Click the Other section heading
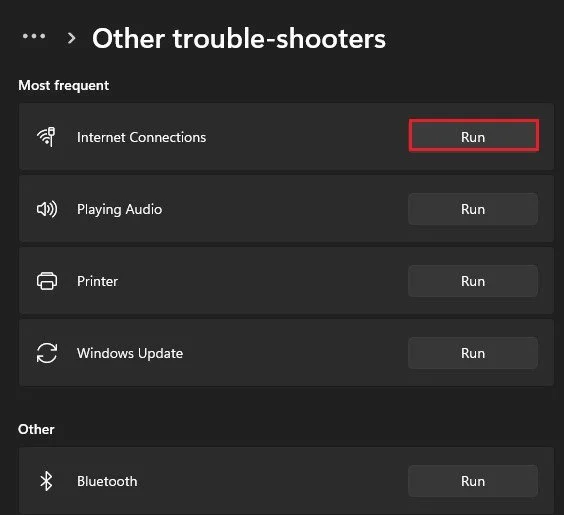This screenshot has height=515, width=564. (36, 429)
